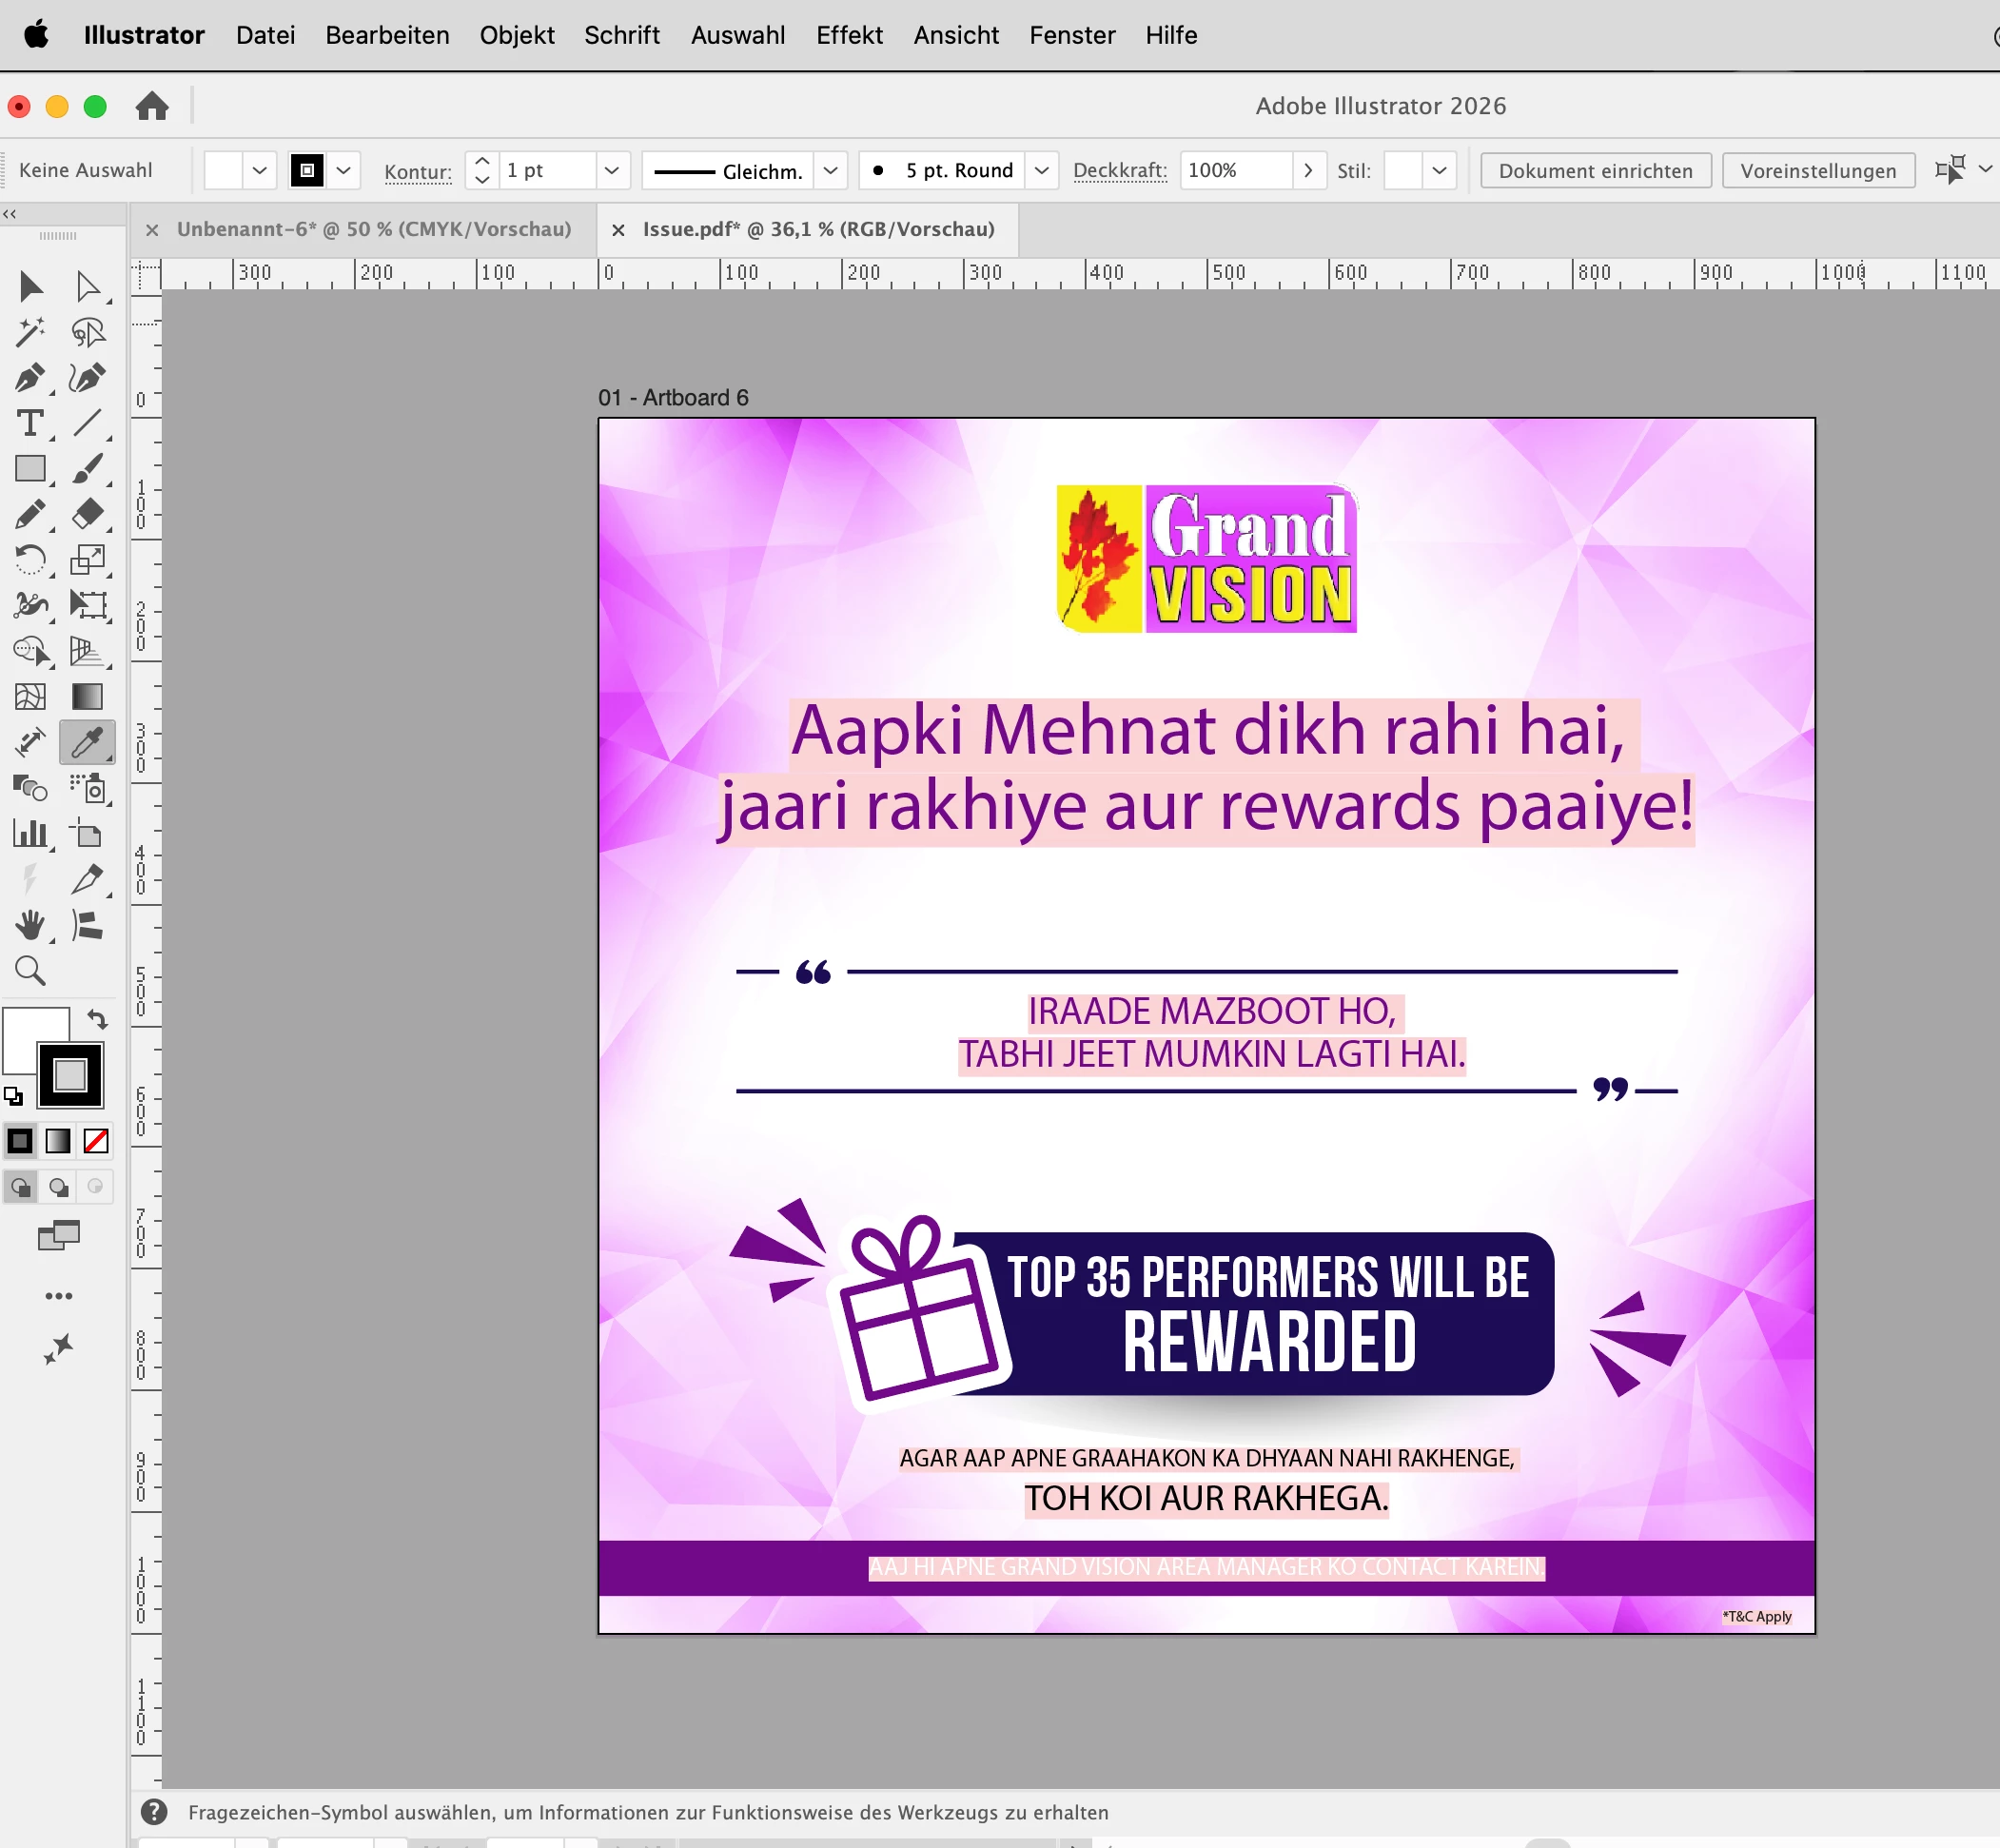Select the Lasso tool

(x=88, y=332)
